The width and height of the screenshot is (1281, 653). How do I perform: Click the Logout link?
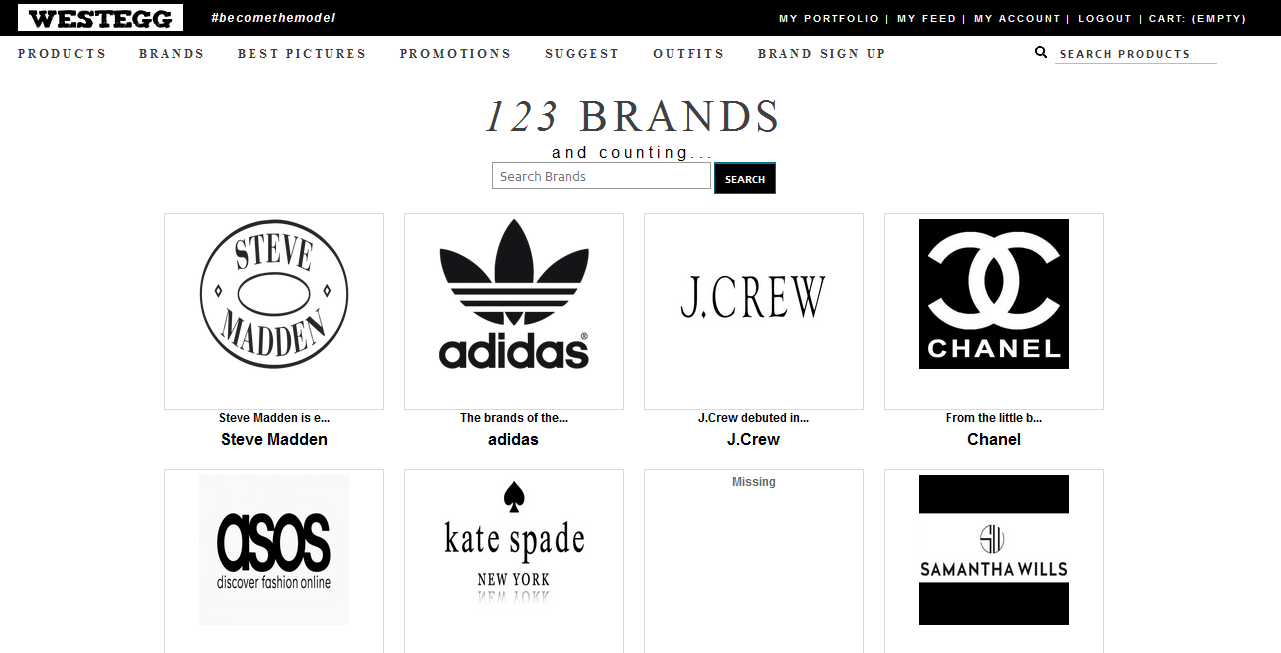[1105, 18]
